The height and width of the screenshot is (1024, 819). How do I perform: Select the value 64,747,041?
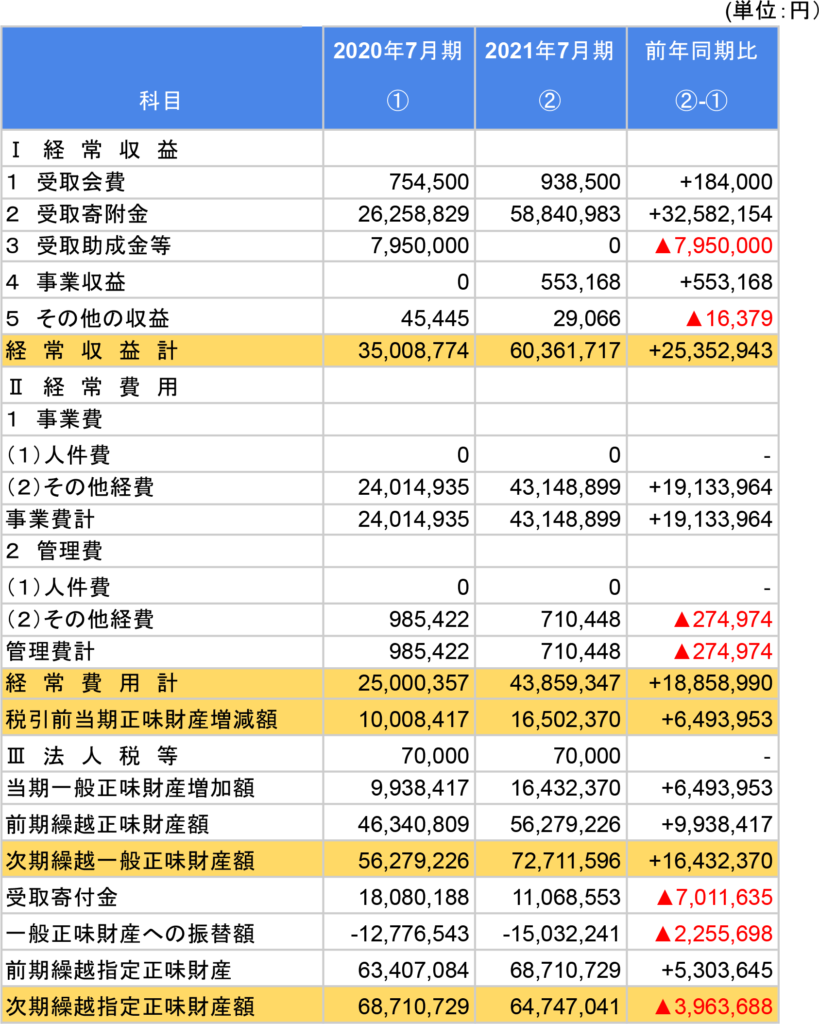[x=566, y=1006]
